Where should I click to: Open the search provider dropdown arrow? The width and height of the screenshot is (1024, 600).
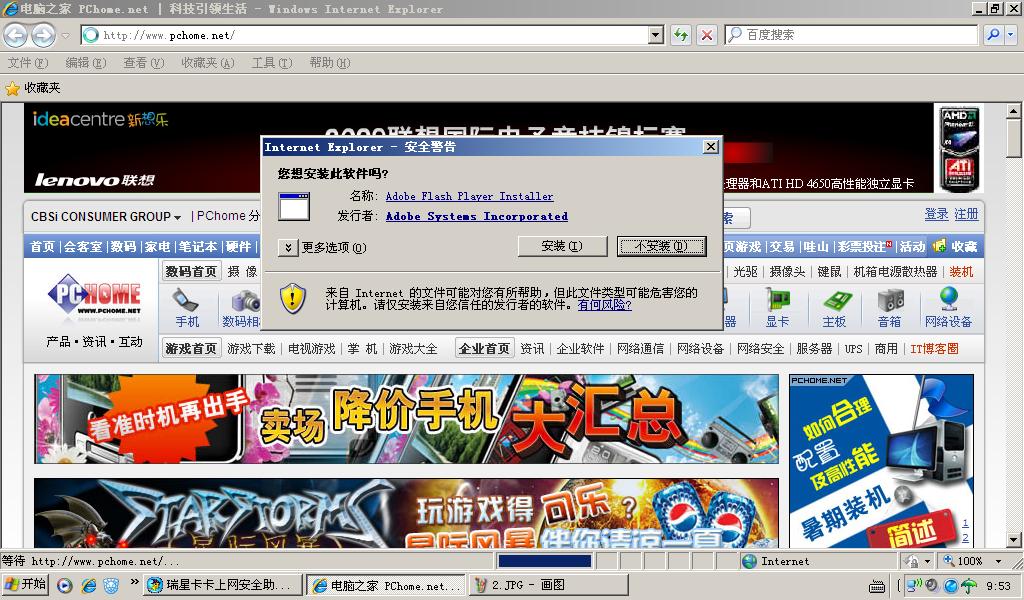click(1011, 35)
